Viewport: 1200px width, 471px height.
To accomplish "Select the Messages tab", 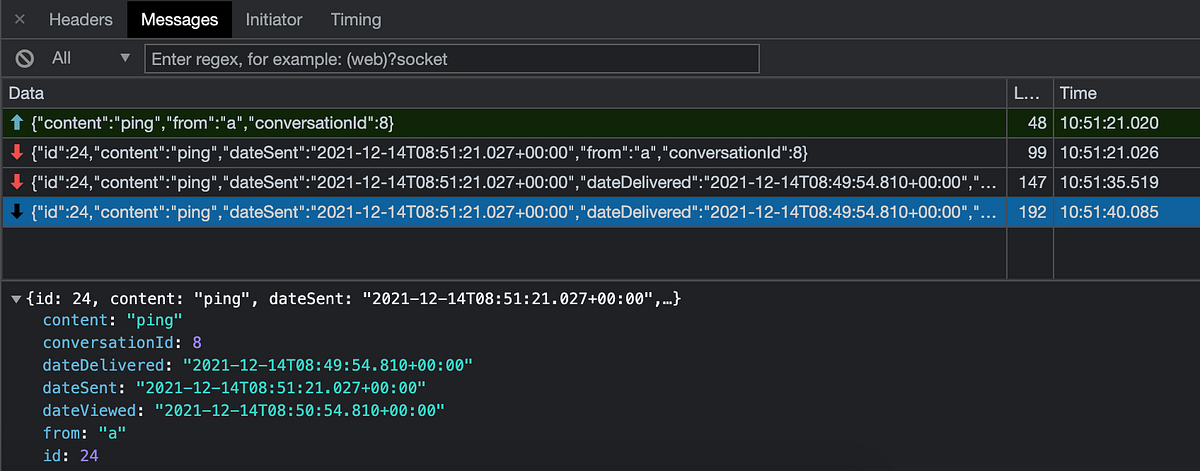I will click(x=180, y=19).
